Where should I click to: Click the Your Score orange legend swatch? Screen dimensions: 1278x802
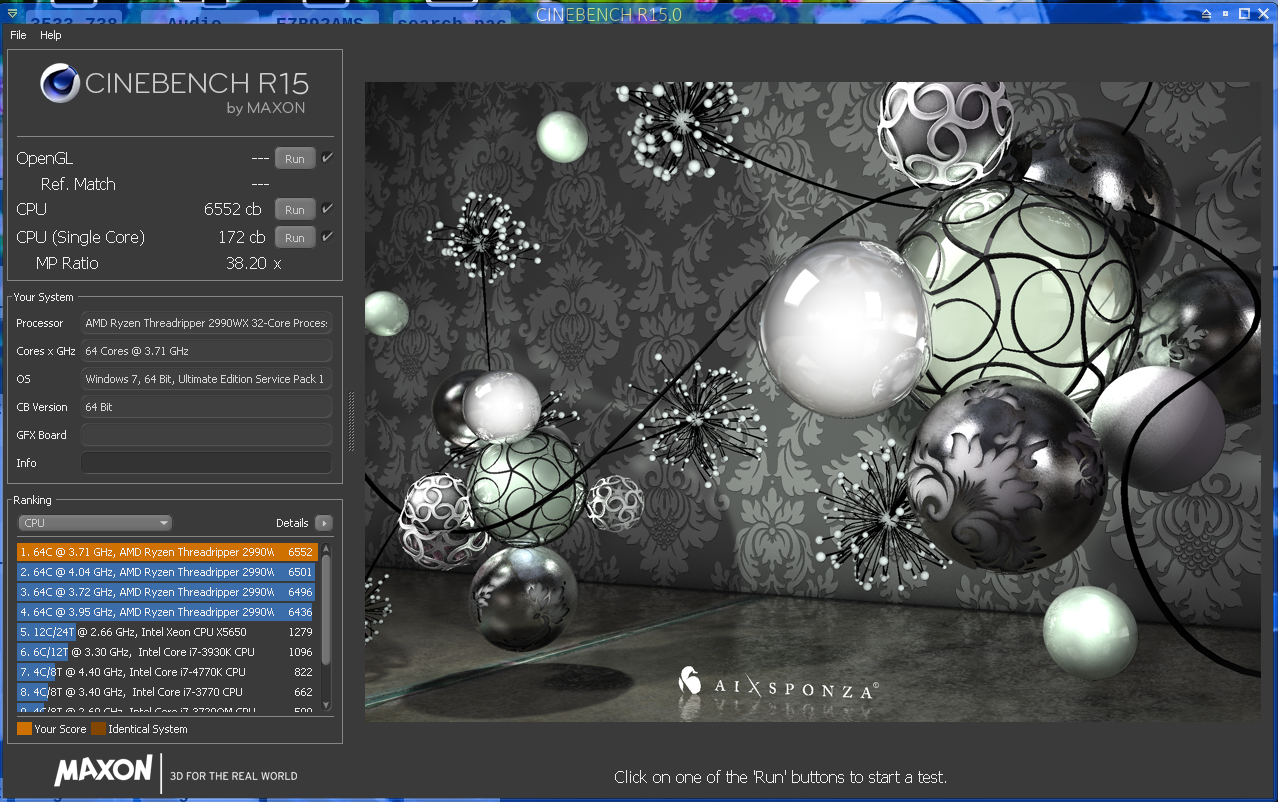(x=24, y=729)
